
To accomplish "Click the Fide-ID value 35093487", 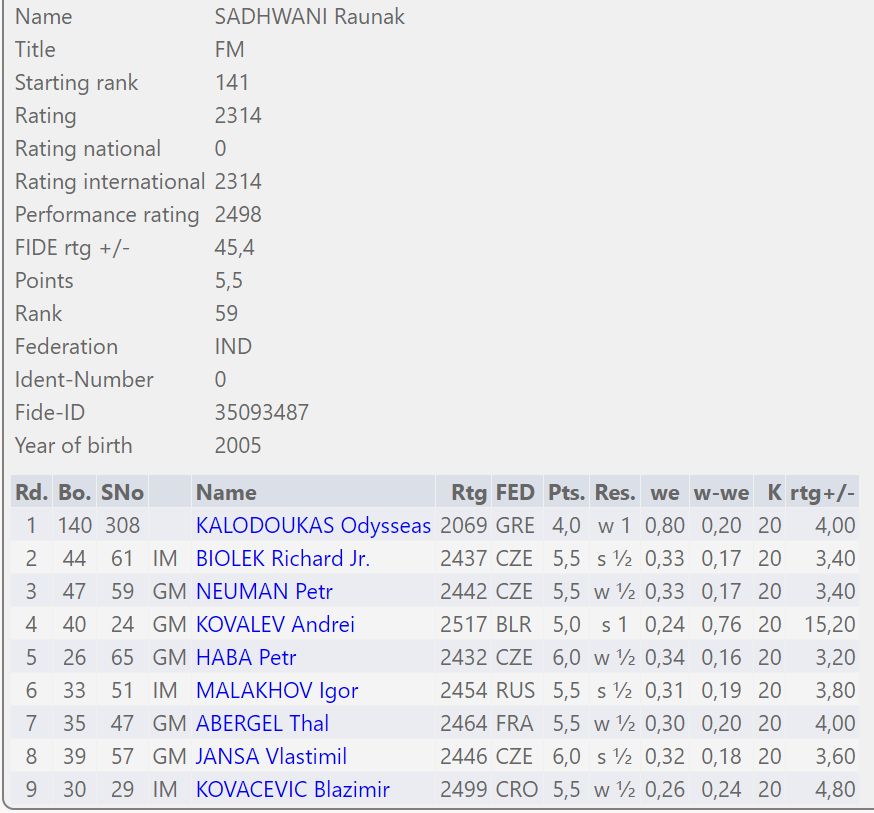I will [261, 412].
